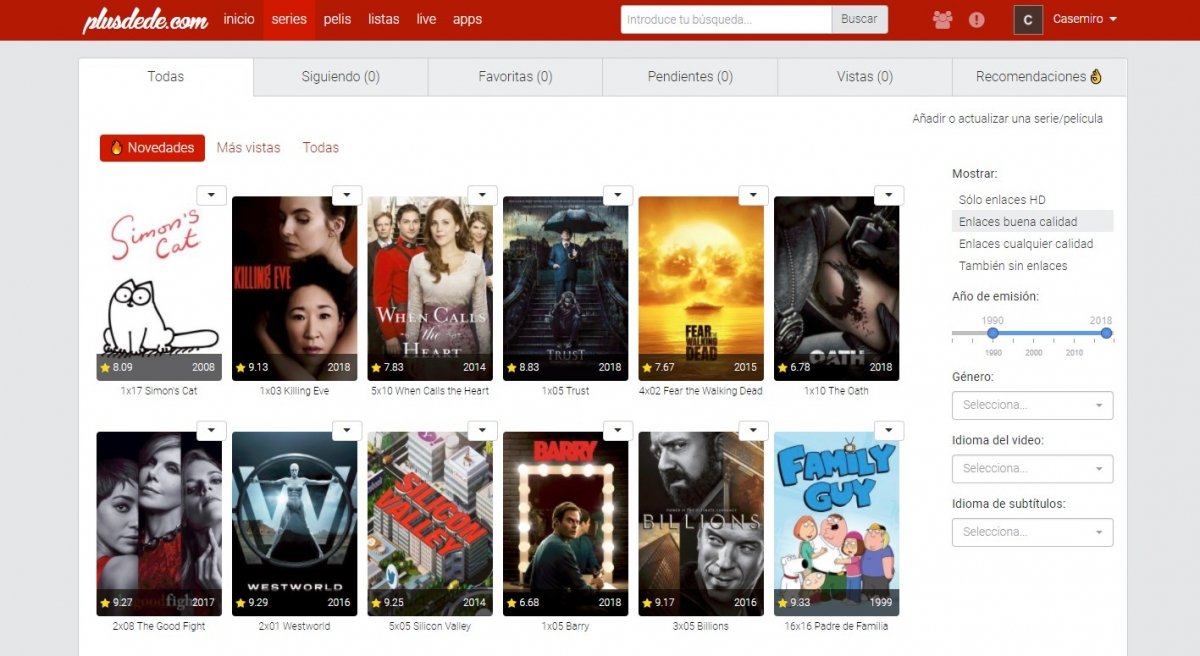The height and width of the screenshot is (656, 1200).
Task: Open The Good Fight poster
Action: (x=159, y=524)
